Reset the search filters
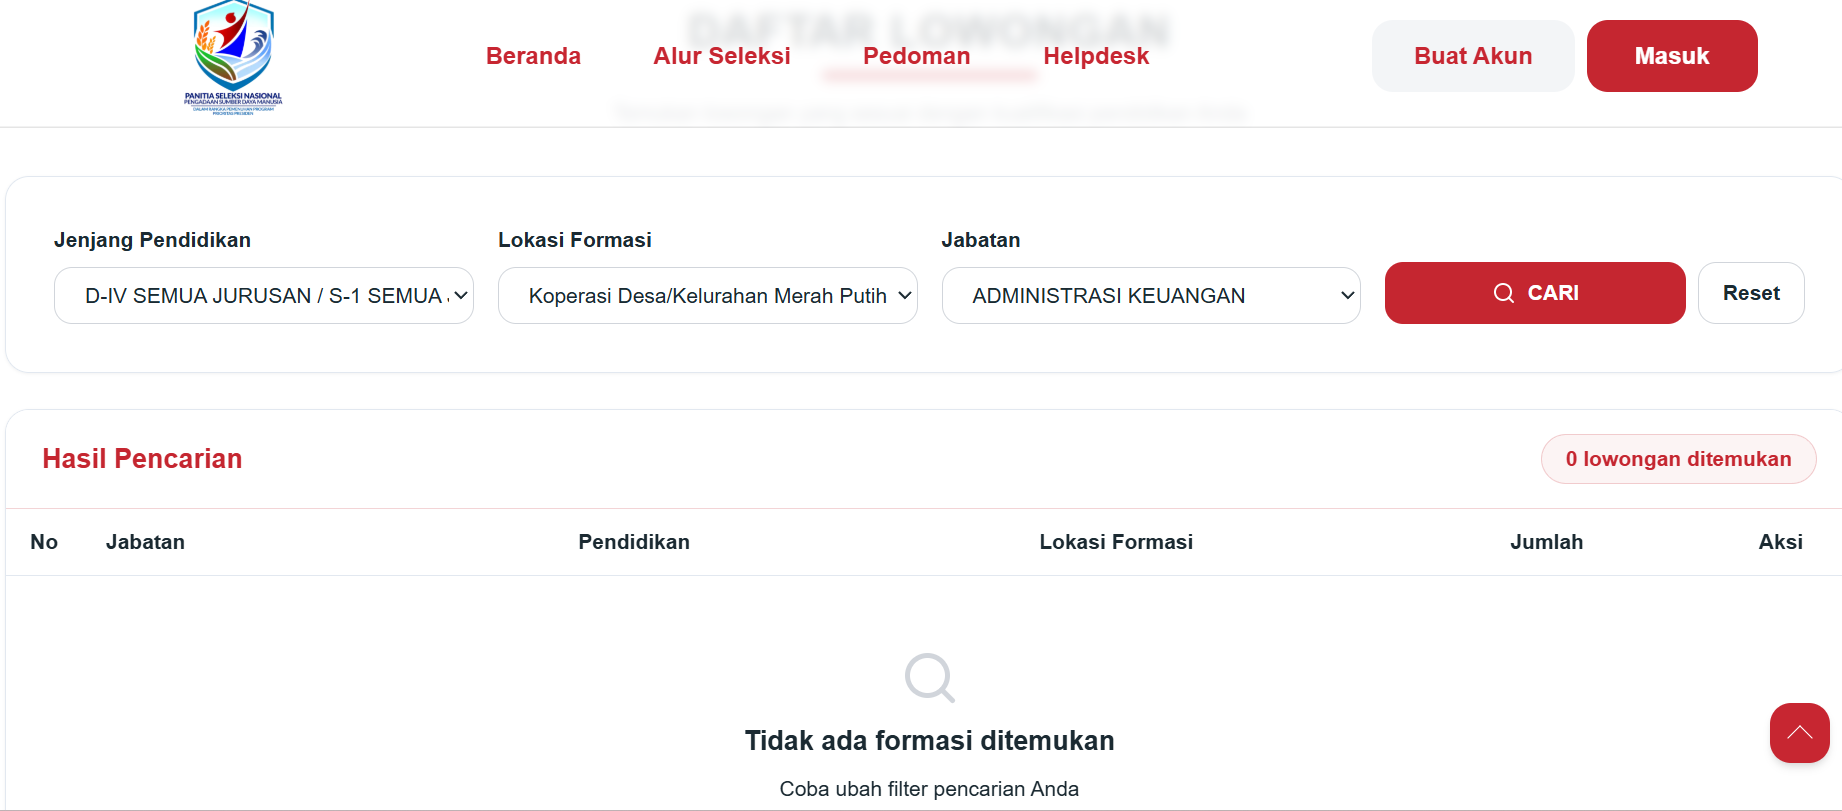 tap(1750, 293)
